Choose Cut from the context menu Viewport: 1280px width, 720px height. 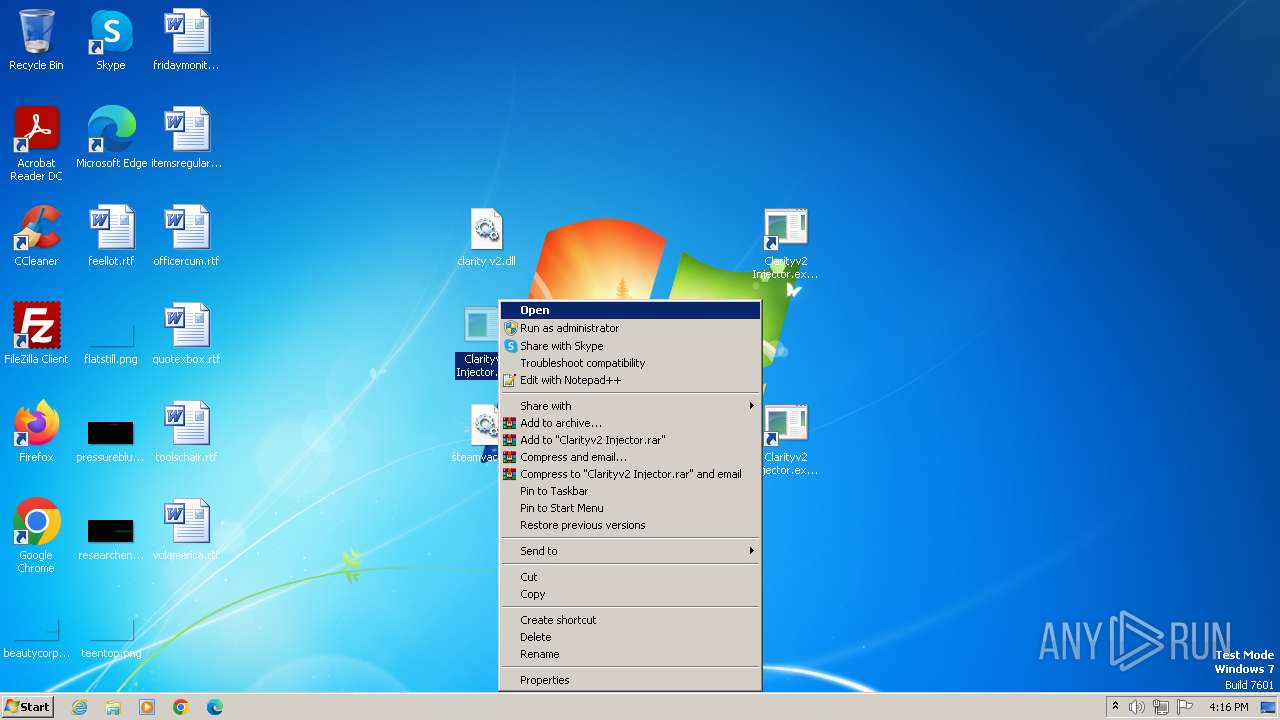[630, 577]
